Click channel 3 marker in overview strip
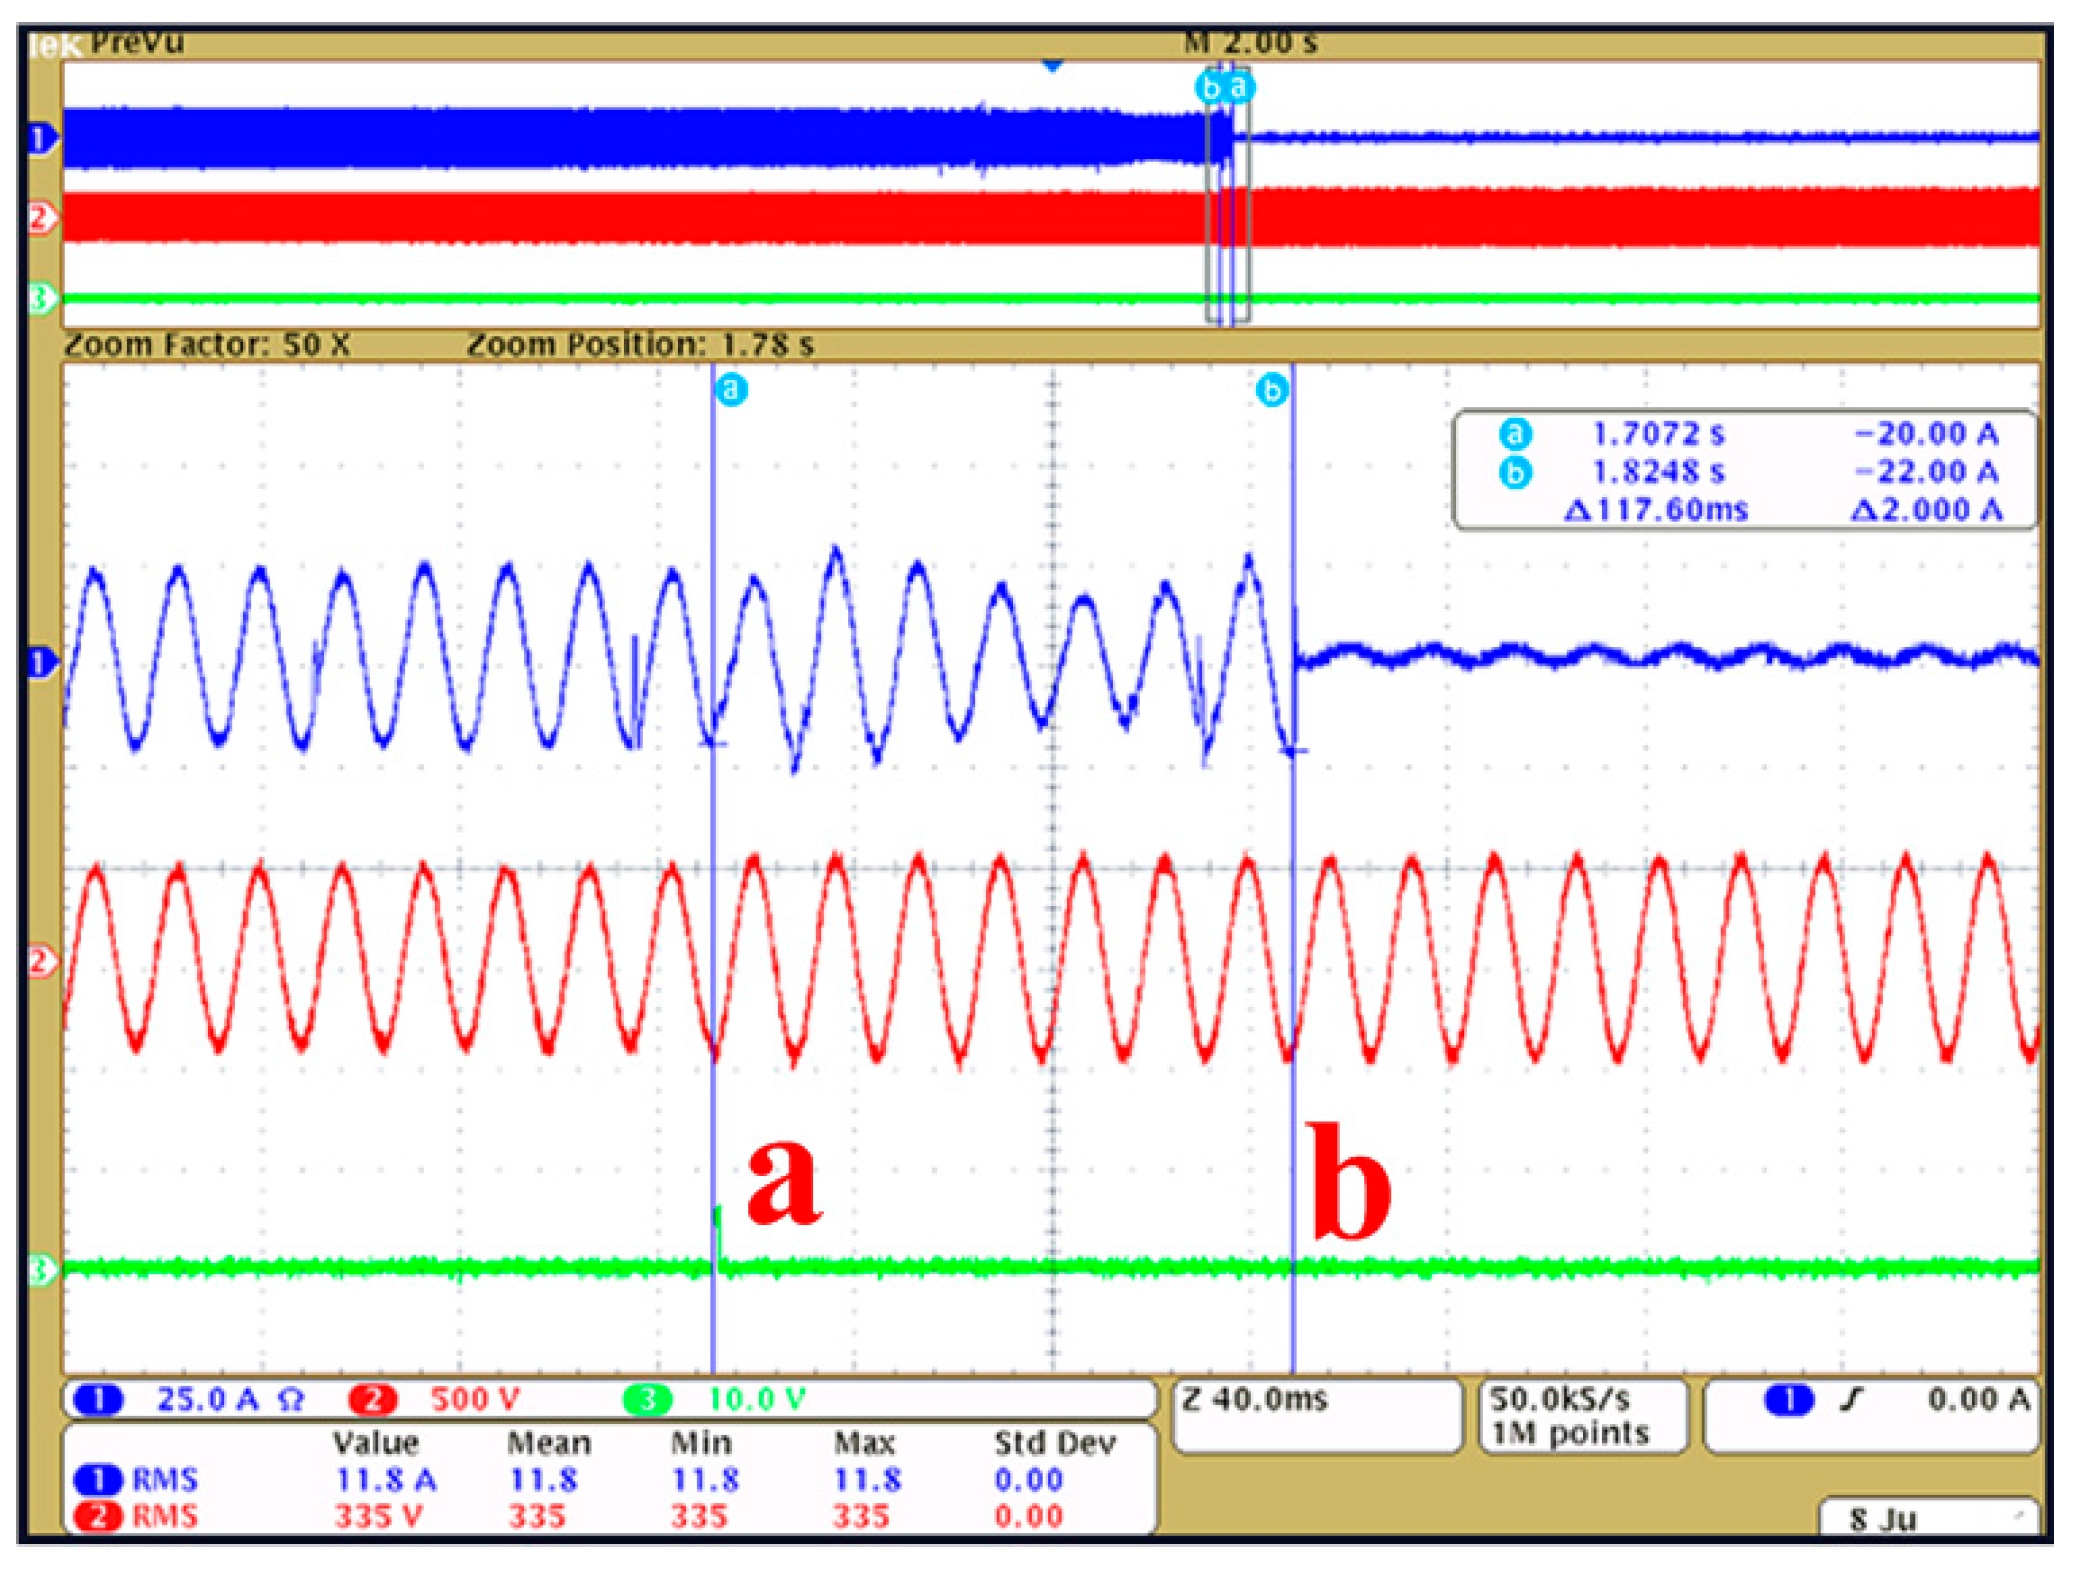The height and width of the screenshot is (1569, 2079). [x=41, y=297]
